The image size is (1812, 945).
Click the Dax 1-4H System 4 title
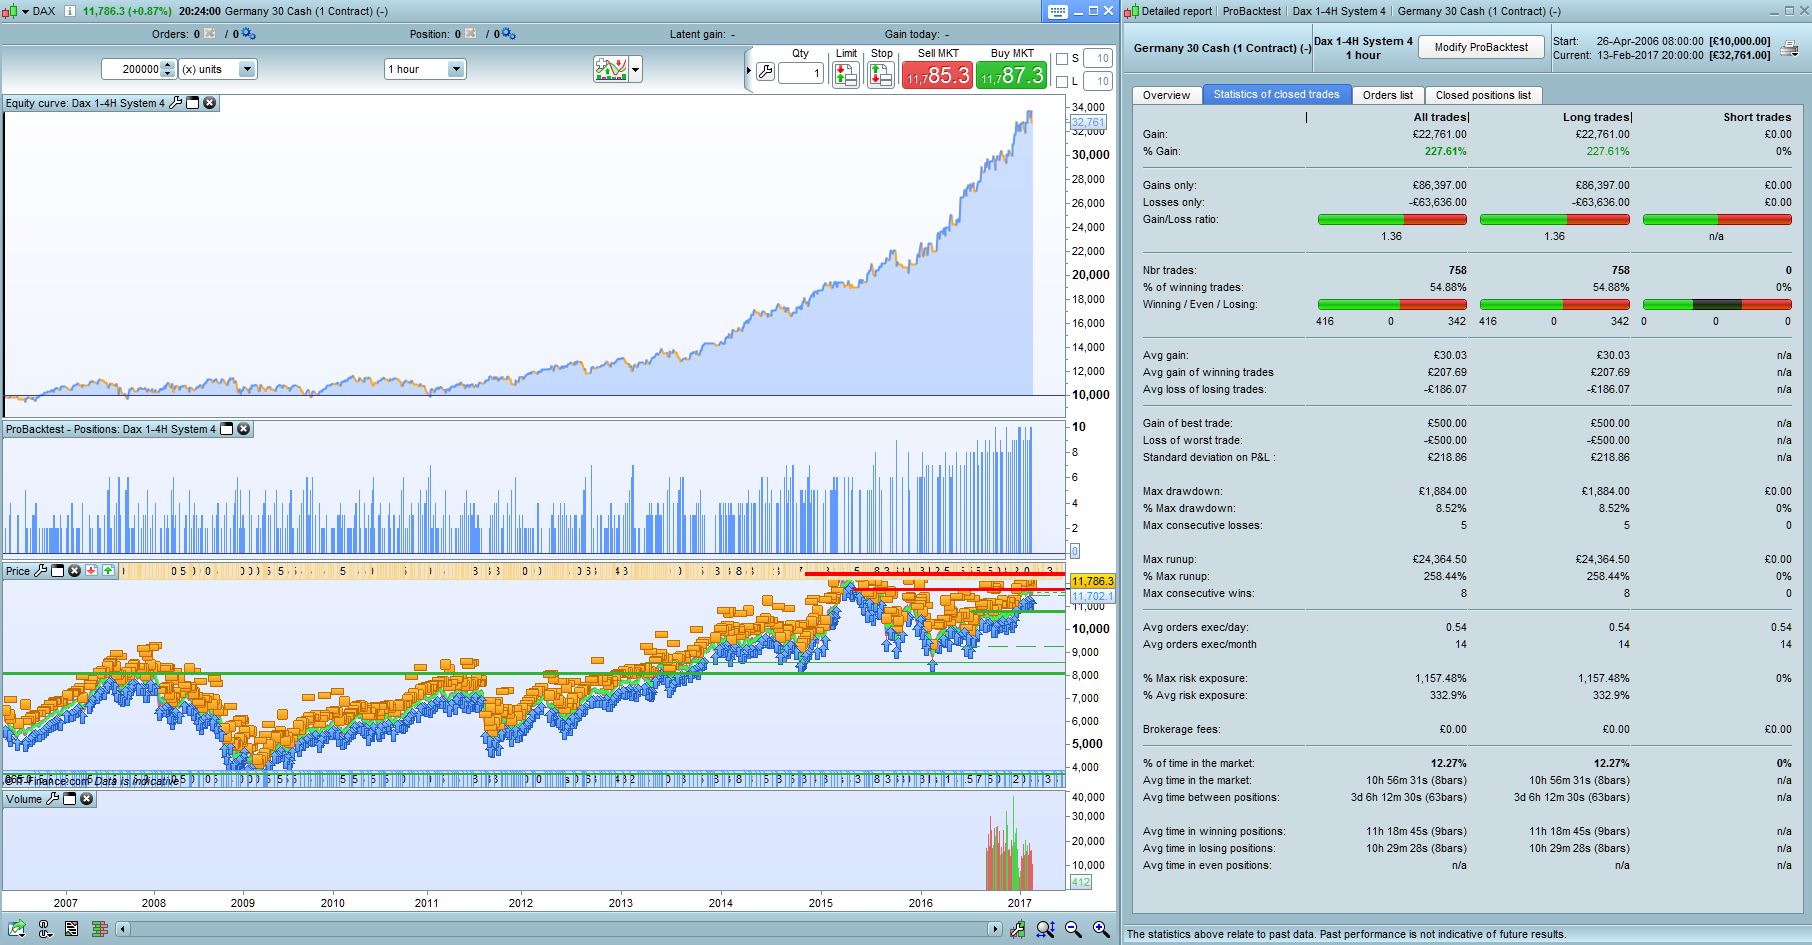point(1363,41)
